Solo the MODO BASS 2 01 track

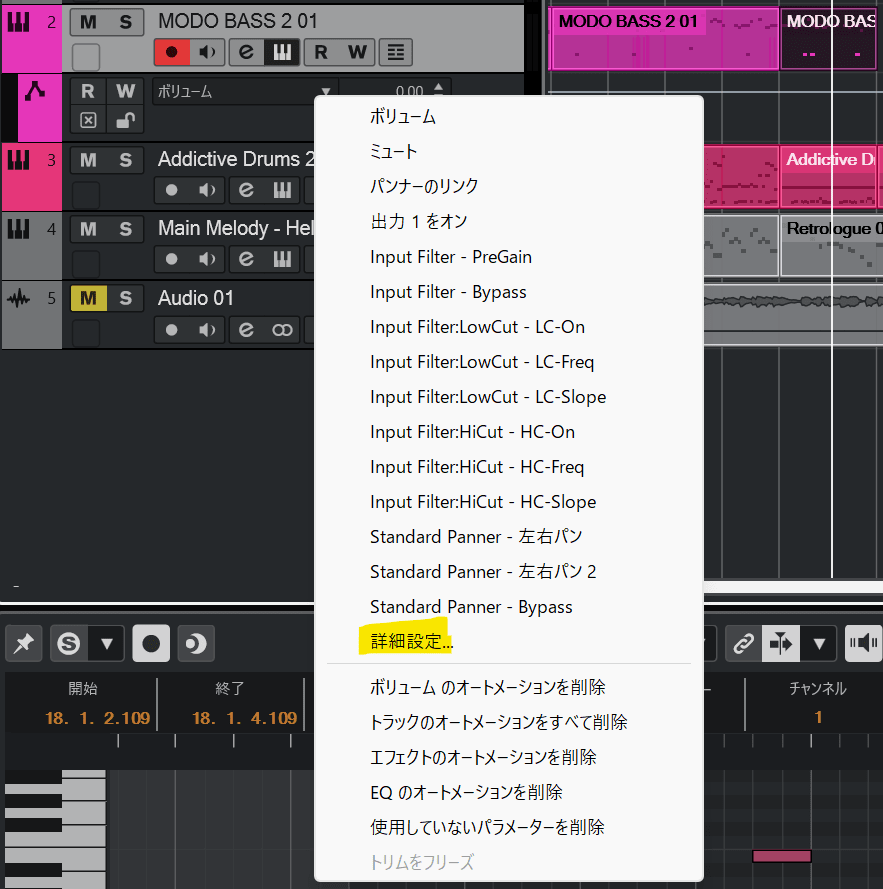[x=125, y=22]
